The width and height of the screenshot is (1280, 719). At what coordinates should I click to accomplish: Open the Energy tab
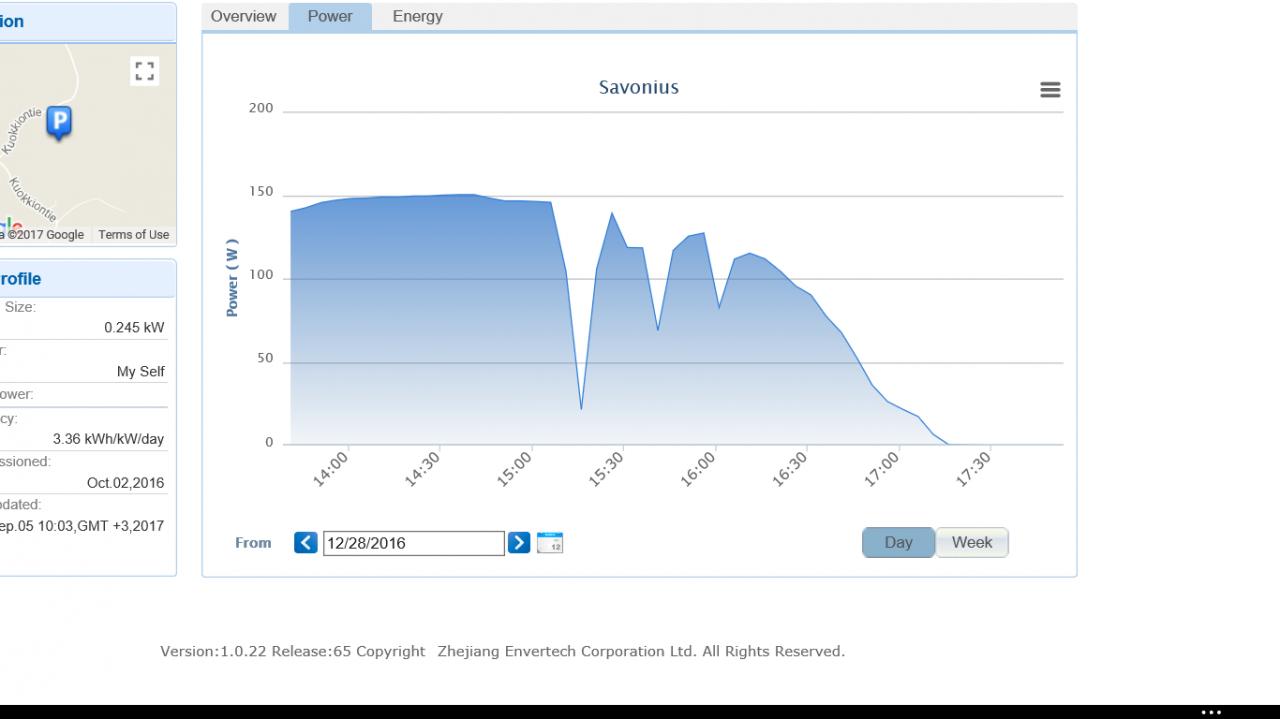[417, 17]
